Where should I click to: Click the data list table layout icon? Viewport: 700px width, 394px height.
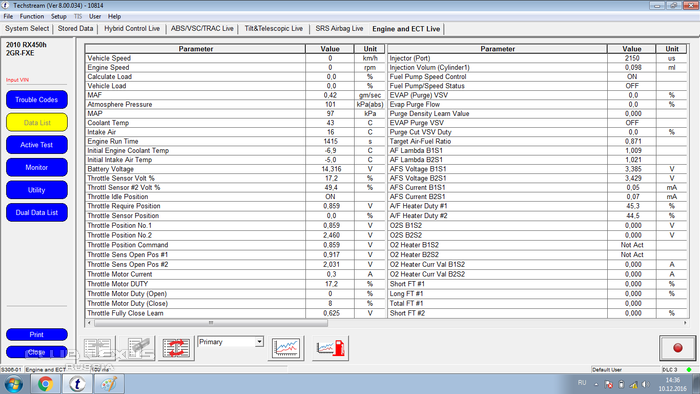tap(97, 348)
